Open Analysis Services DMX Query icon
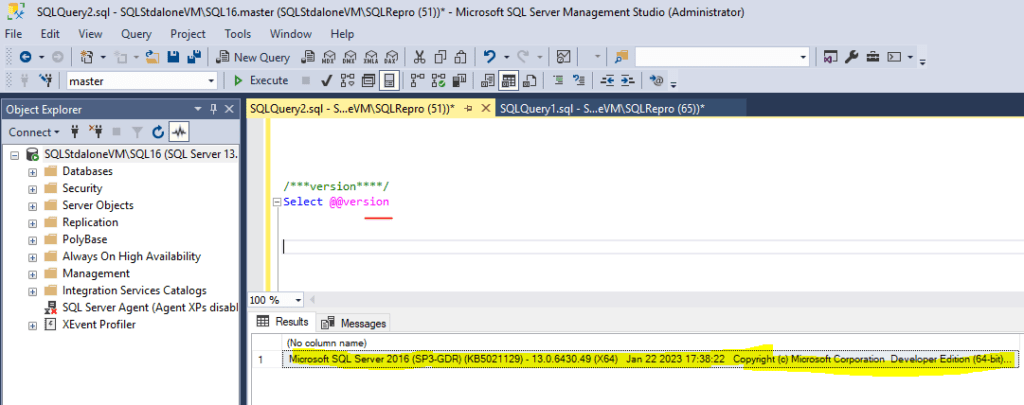Image resolution: width=1024 pixels, height=405 pixels. coord(350,57)
